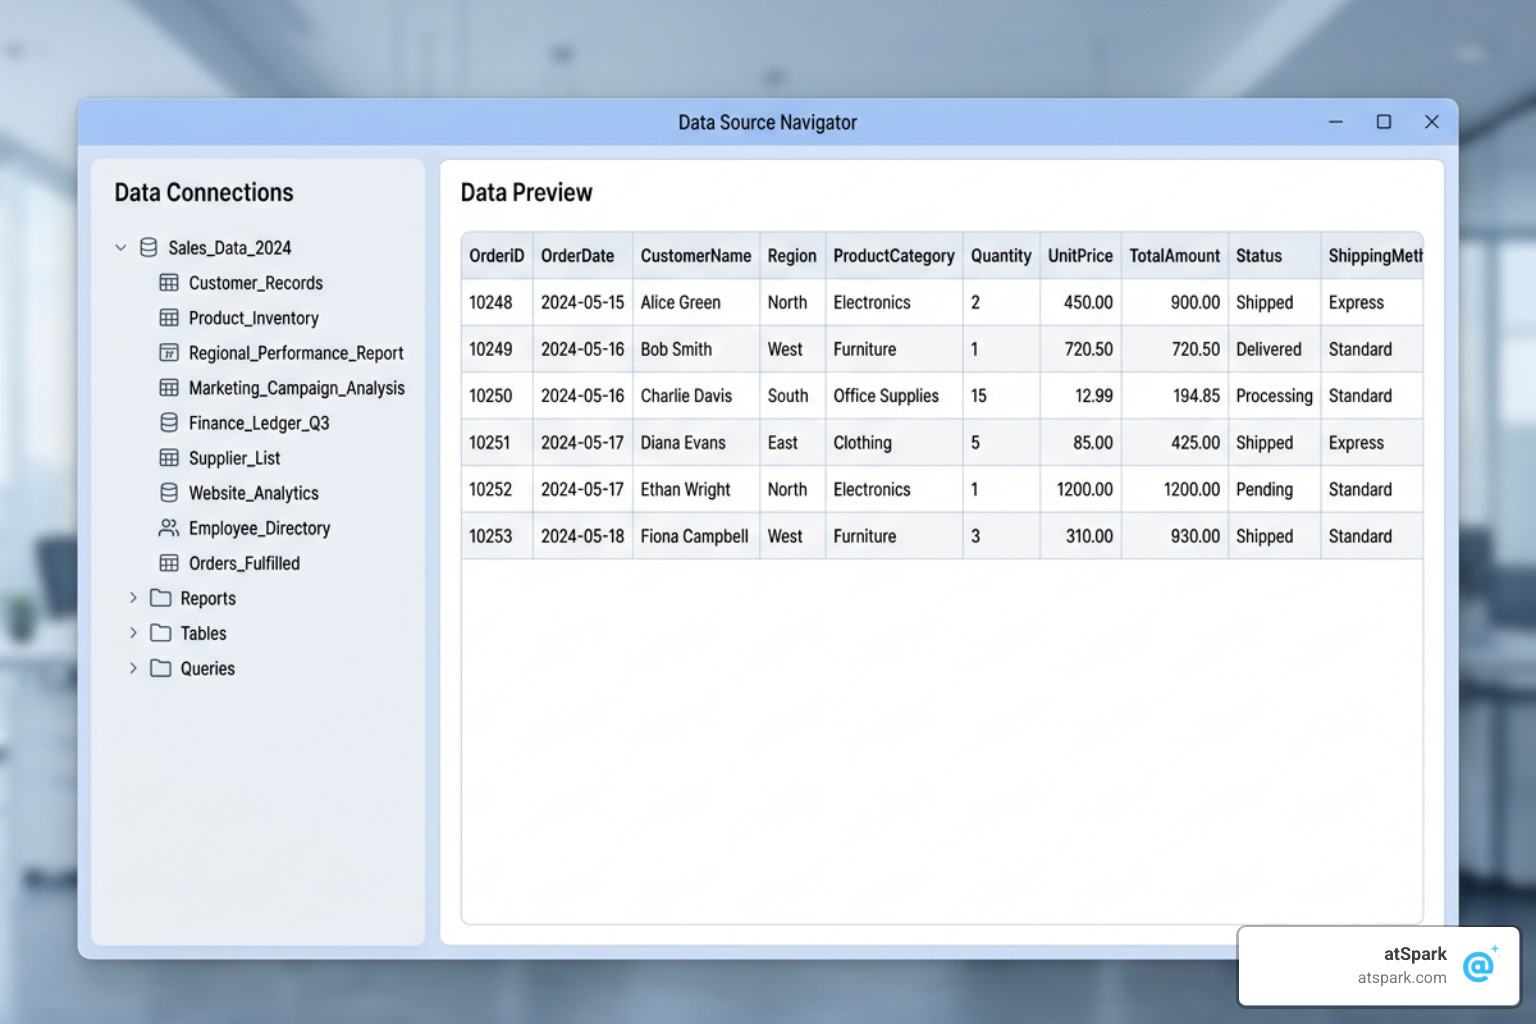The height and width of the screenshot is (1024, 1536).
Task: Click the 1200.00 unit price cell
Action: [x=1080, y=489]
